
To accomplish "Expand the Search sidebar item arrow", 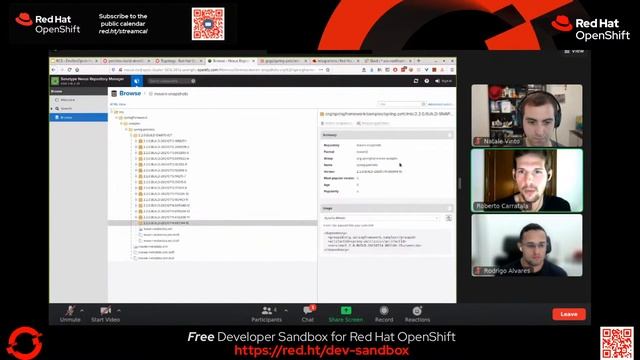I will click(x=52, y=109).
